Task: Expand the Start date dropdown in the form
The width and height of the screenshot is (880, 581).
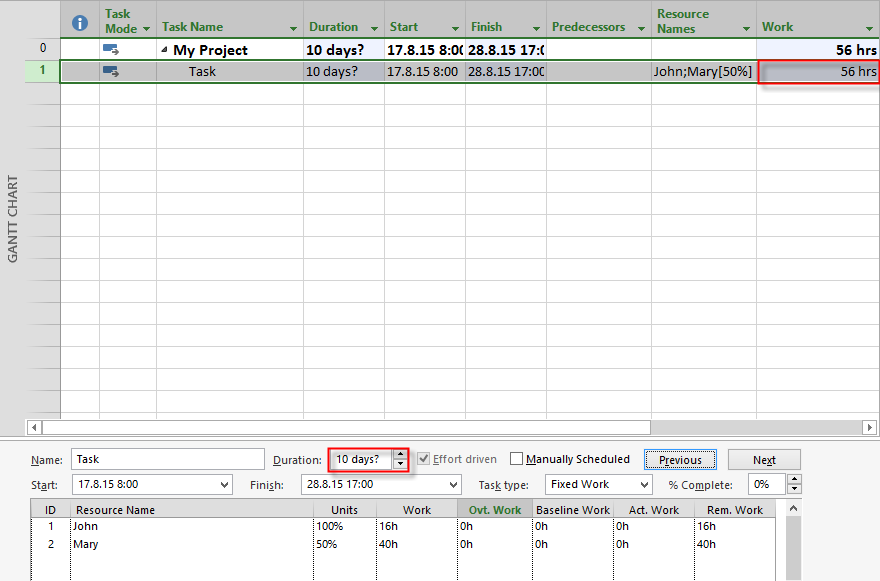Action: tap(224, 485)
